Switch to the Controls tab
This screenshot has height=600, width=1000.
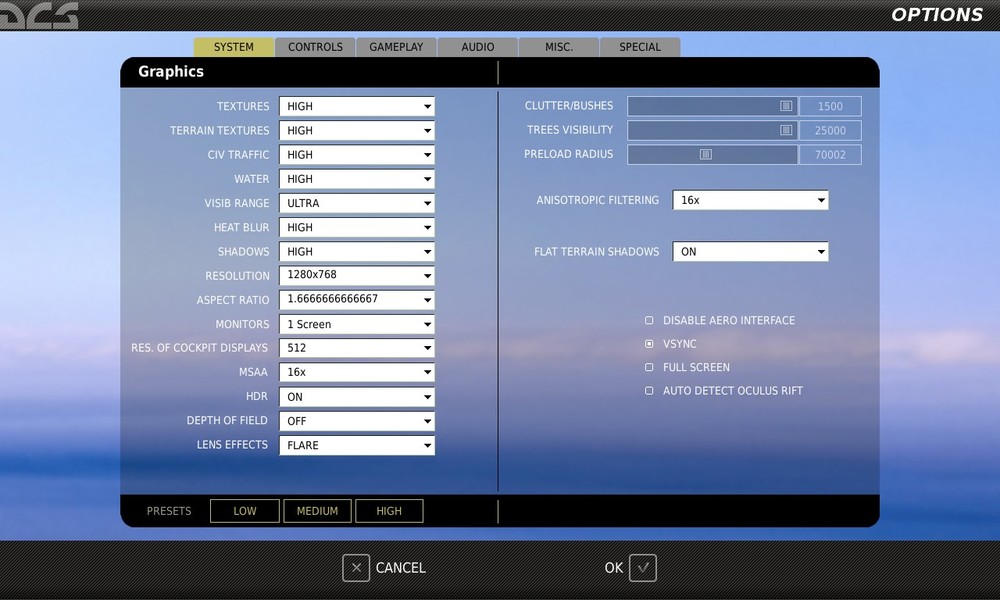[315, 47]
